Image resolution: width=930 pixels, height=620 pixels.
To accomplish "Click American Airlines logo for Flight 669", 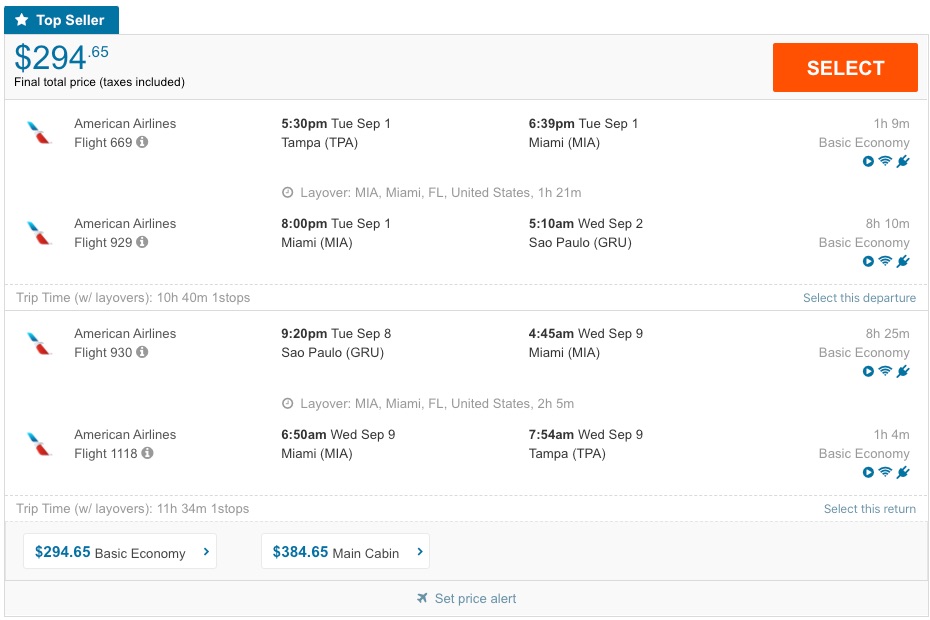I will (x=39, y=133).
